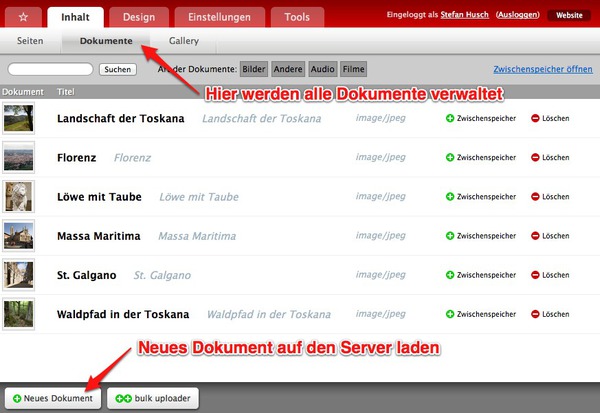600x413 pixels.
Task: Click green plus icon for Waldpfad in der Toskana
Action: coord(450,314)
